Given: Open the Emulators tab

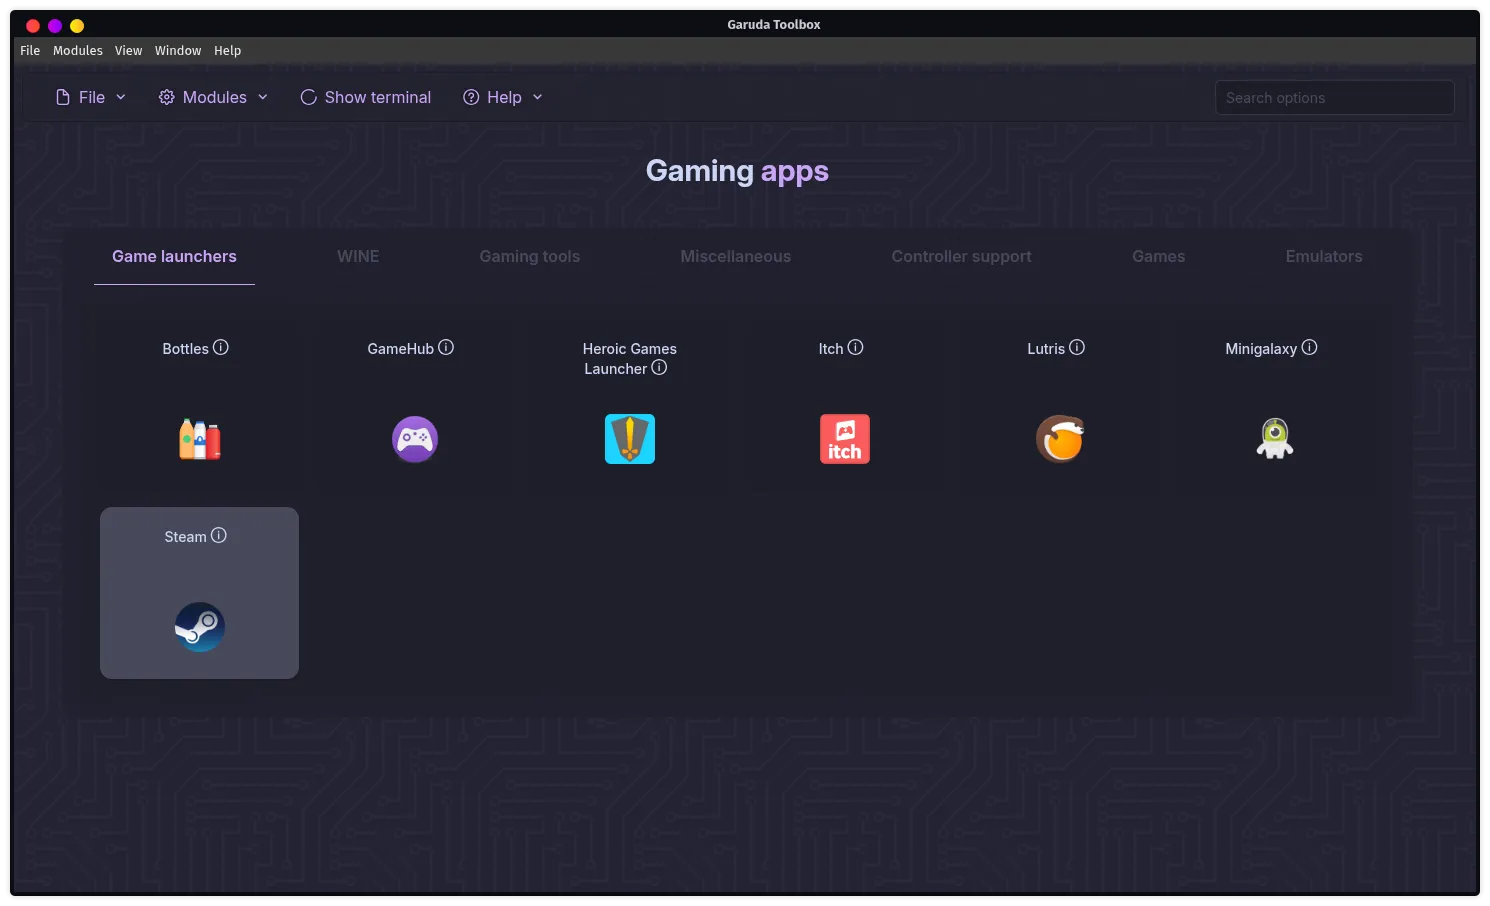Looking at the screenshot, I should pyautogui.click(x=1324, y=256).
